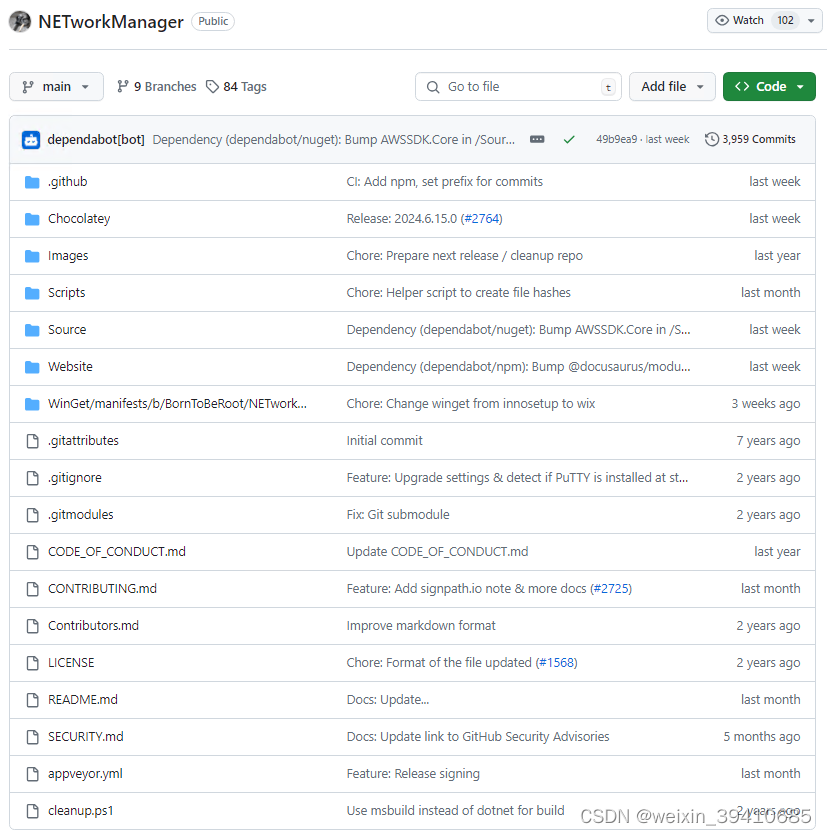The image size is (827, 835).
Task: Click the README.md file icon
Action: [32, 699]
